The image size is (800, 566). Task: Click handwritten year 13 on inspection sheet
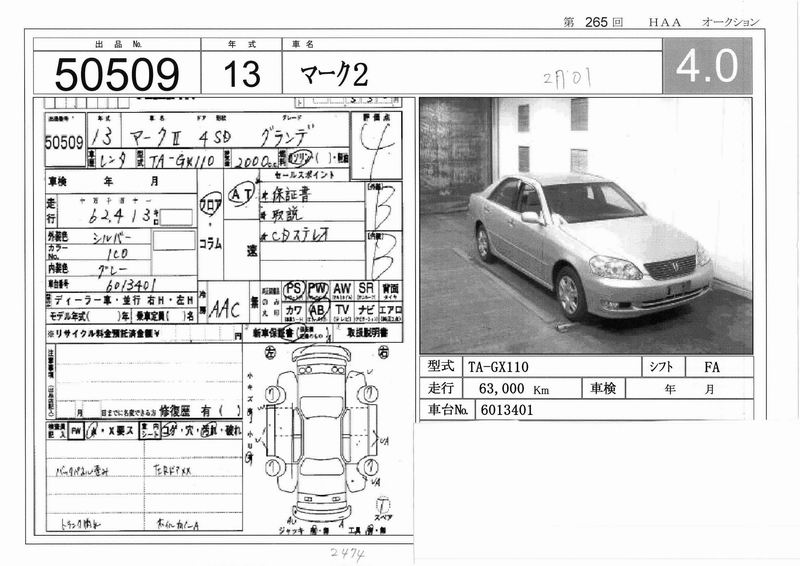tap(102, 138)
